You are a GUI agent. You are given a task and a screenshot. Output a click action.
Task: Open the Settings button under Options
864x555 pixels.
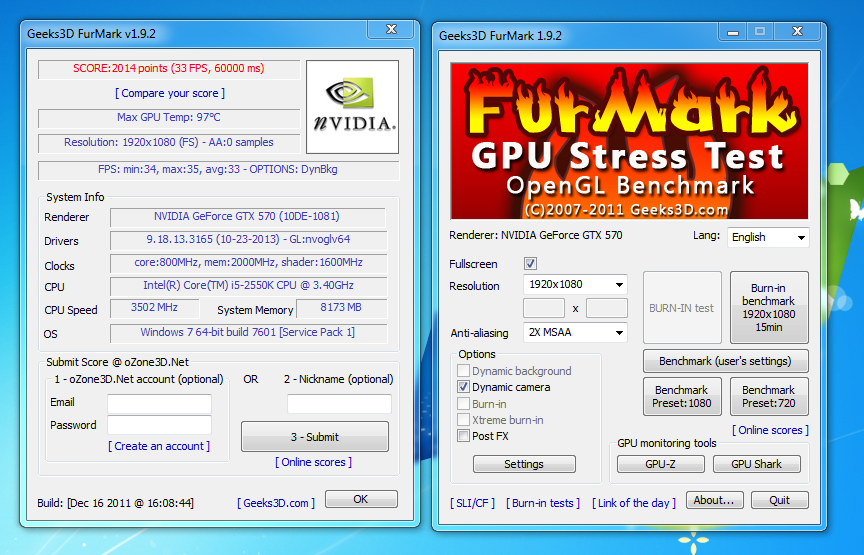coord(524,464)
